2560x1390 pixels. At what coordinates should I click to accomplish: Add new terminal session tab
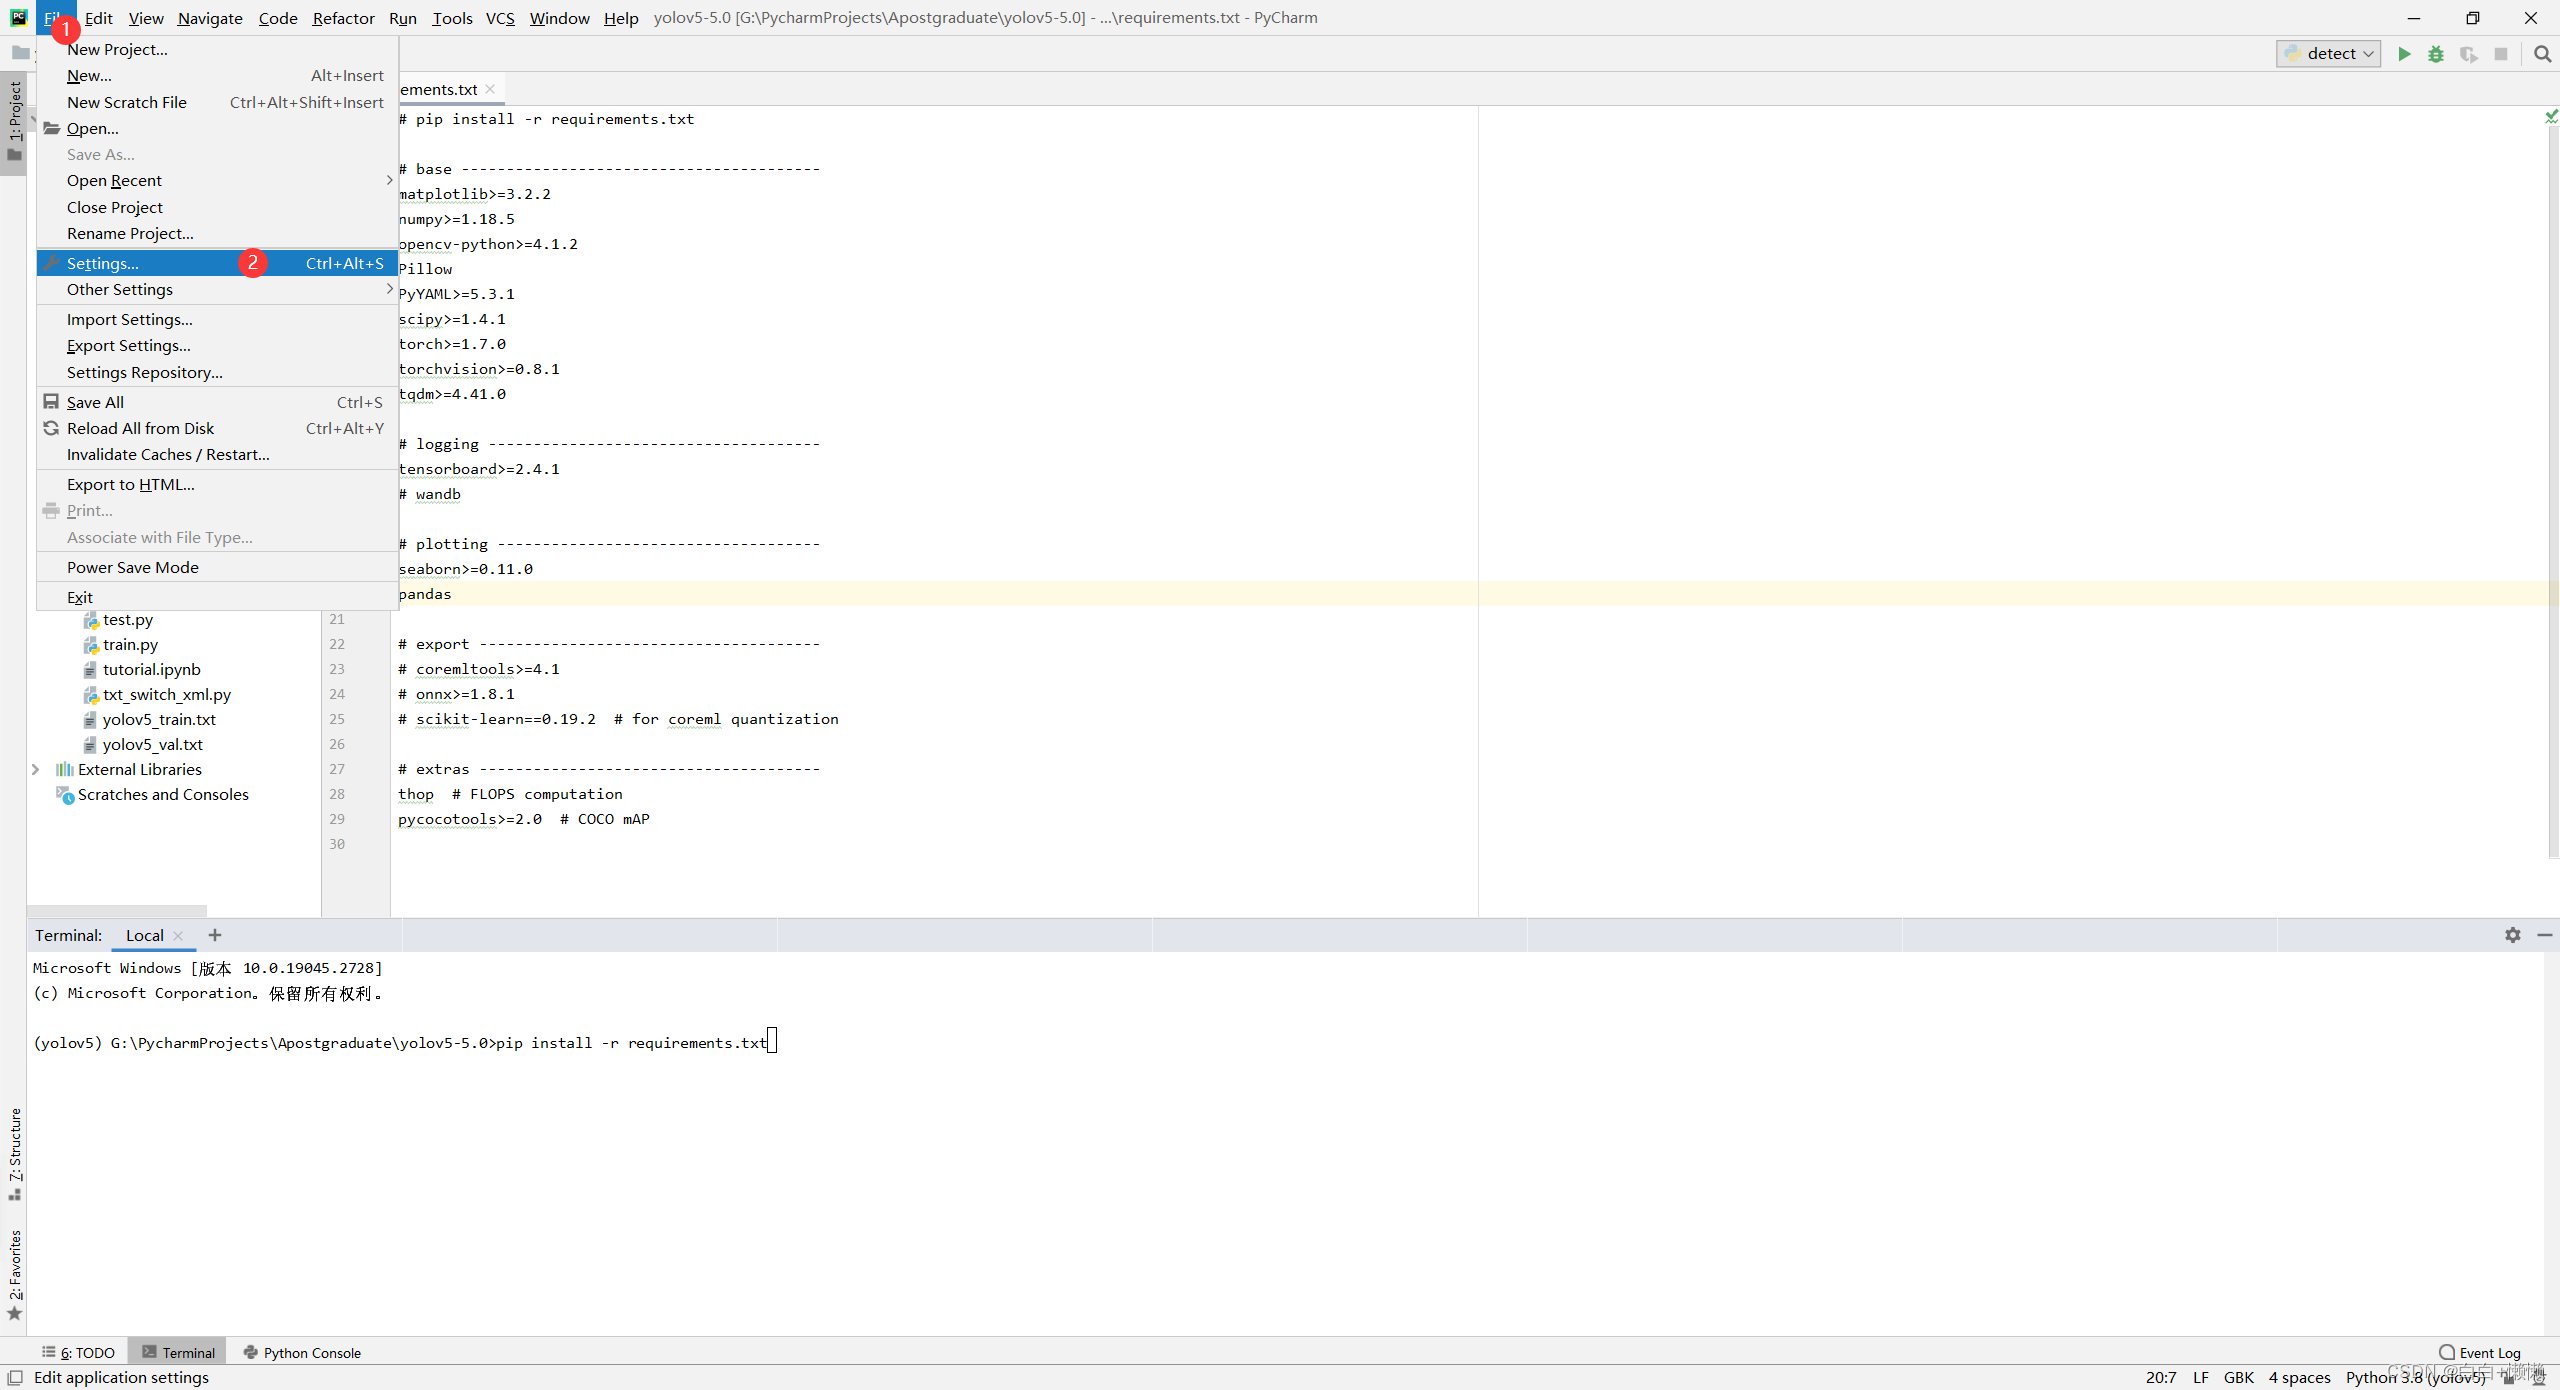[x=215, y=935]
